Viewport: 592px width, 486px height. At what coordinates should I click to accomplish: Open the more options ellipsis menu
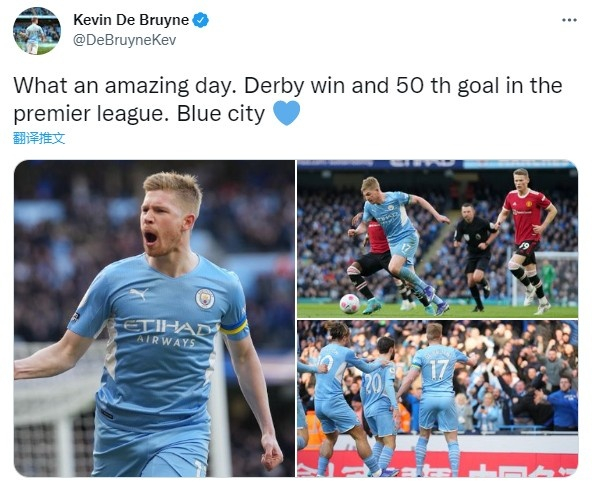click(x=569, y=20)
